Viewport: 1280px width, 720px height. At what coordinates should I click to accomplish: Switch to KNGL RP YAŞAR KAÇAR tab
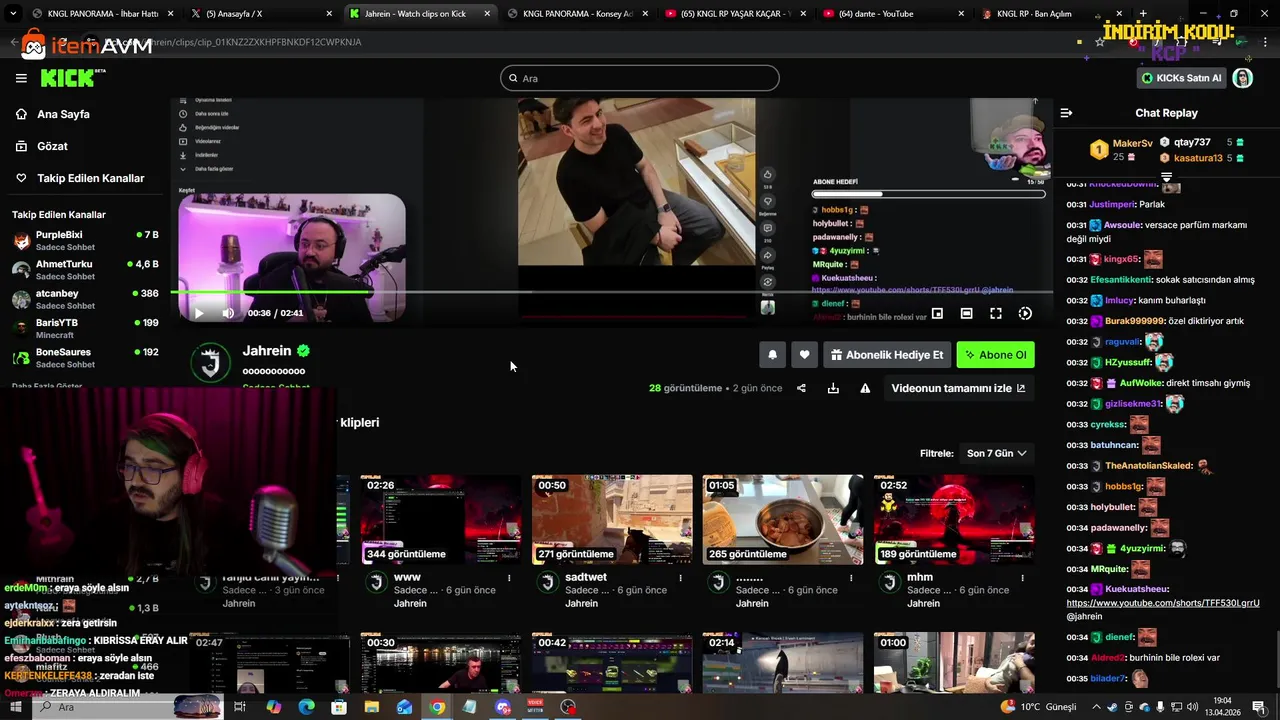click(735, 14)
